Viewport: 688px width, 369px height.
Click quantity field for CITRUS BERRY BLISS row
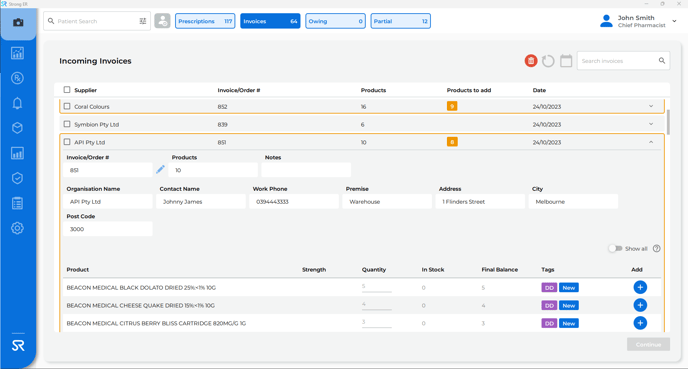(376, 323)
